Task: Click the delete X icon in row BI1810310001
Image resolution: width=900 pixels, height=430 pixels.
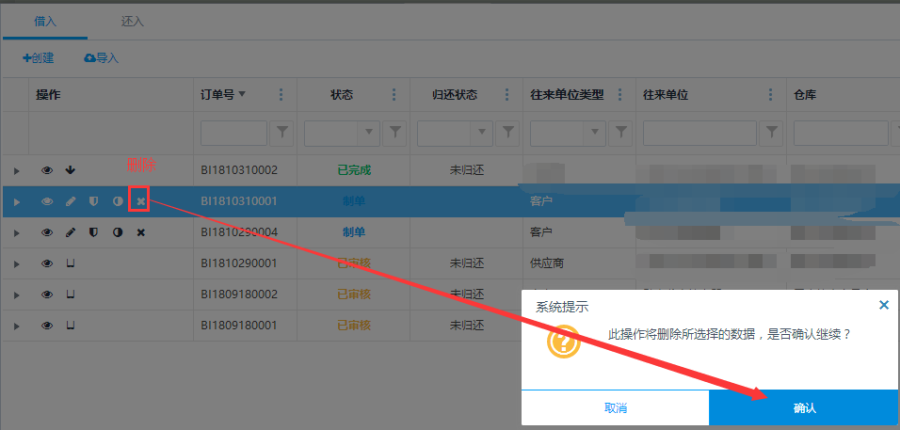Action: coord(141,201)
